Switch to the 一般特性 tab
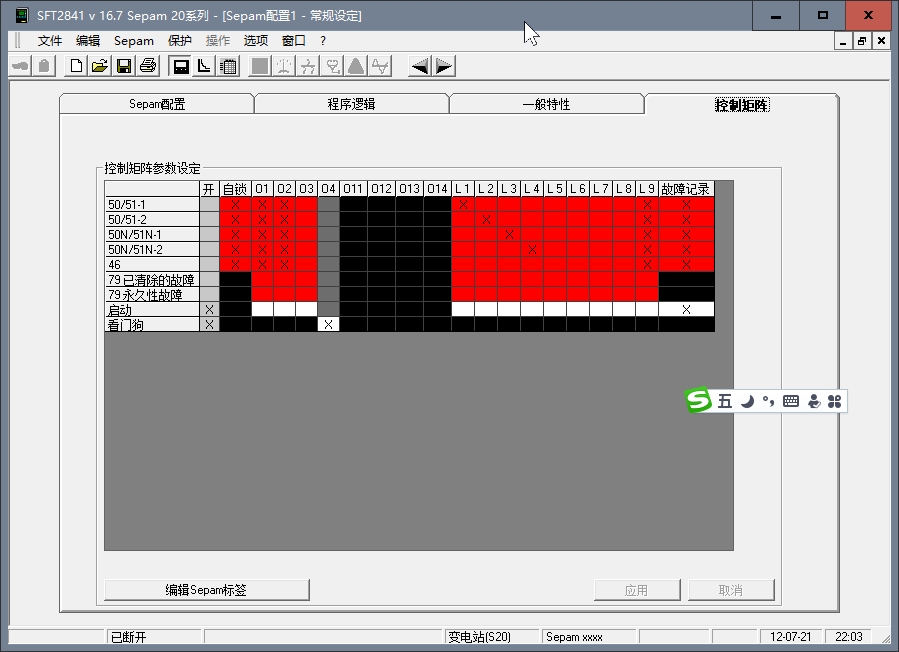This screenshot has height=652, width=899. [x=546, y=104]
